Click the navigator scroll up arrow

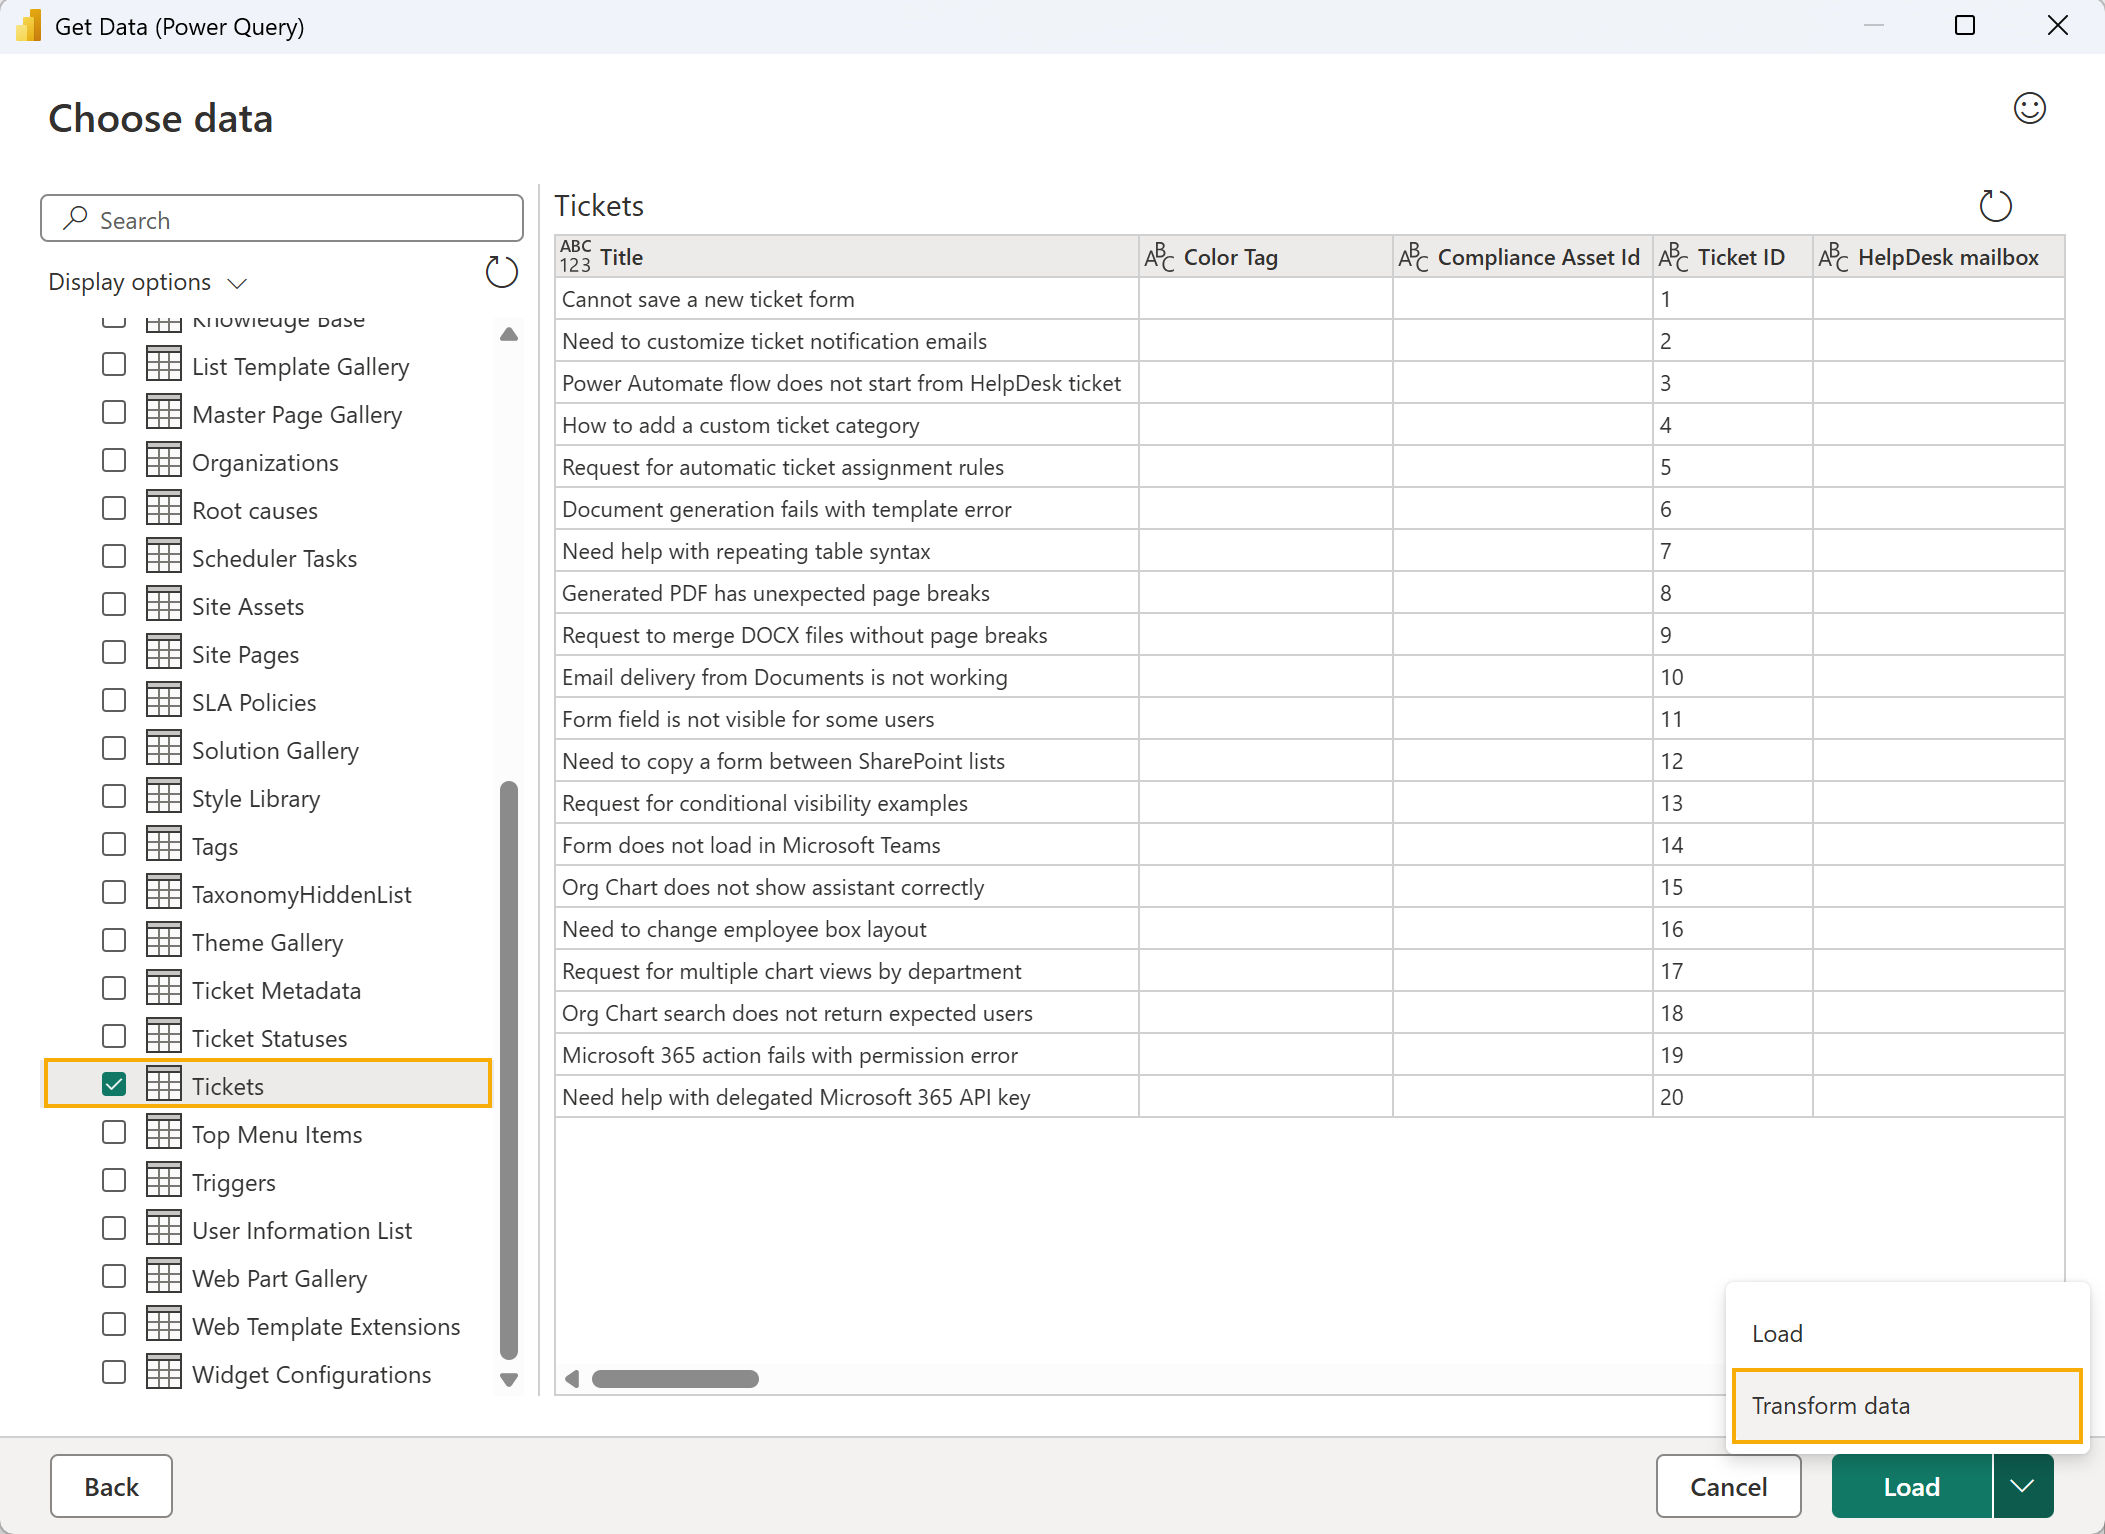tap(509, 334)
